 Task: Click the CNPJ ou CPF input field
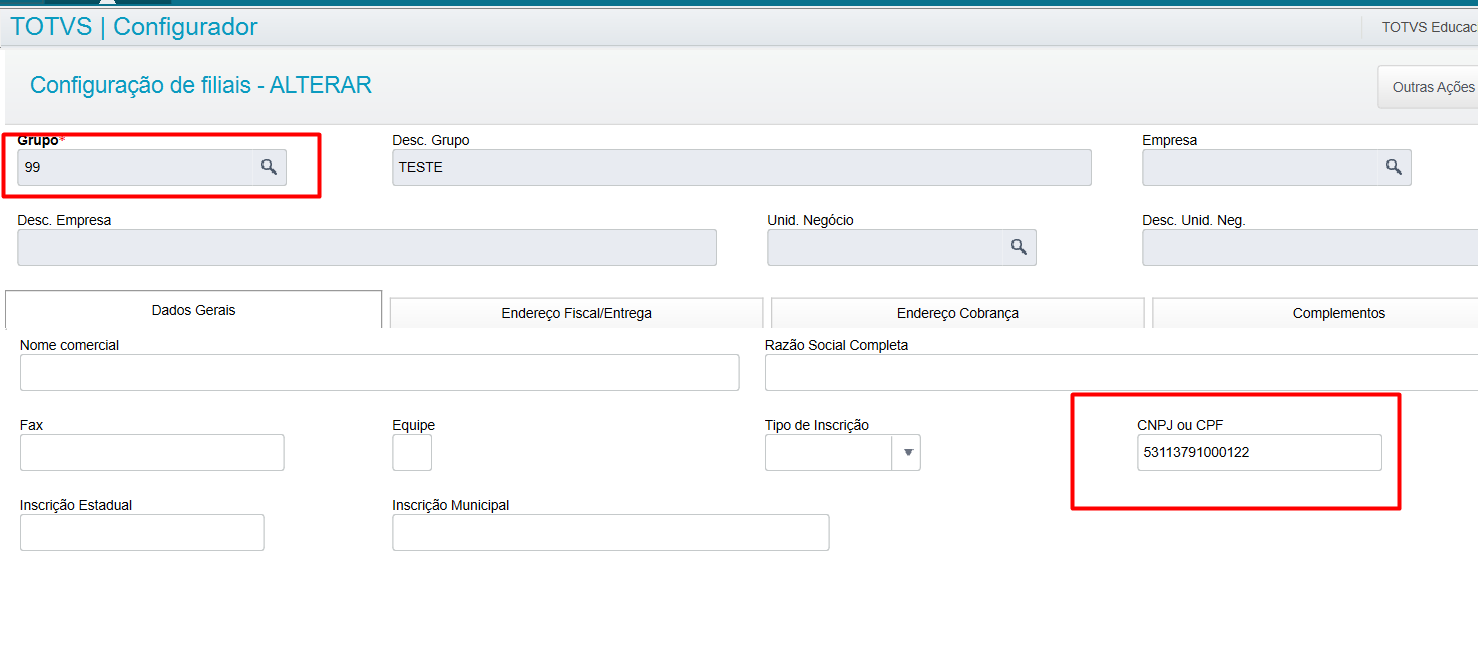(x=1258, y=453)
